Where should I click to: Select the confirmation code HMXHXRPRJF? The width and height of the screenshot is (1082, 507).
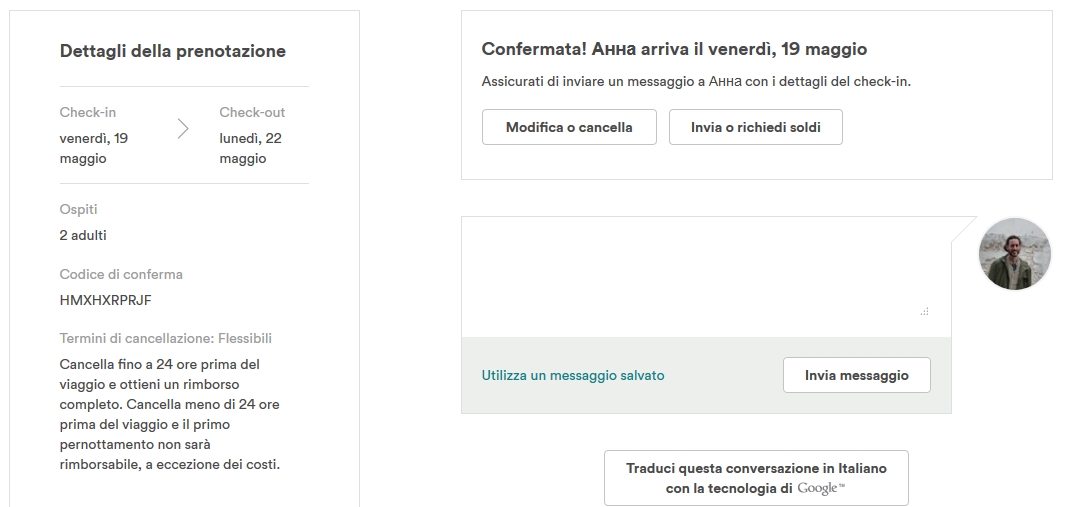pos(106,299)
